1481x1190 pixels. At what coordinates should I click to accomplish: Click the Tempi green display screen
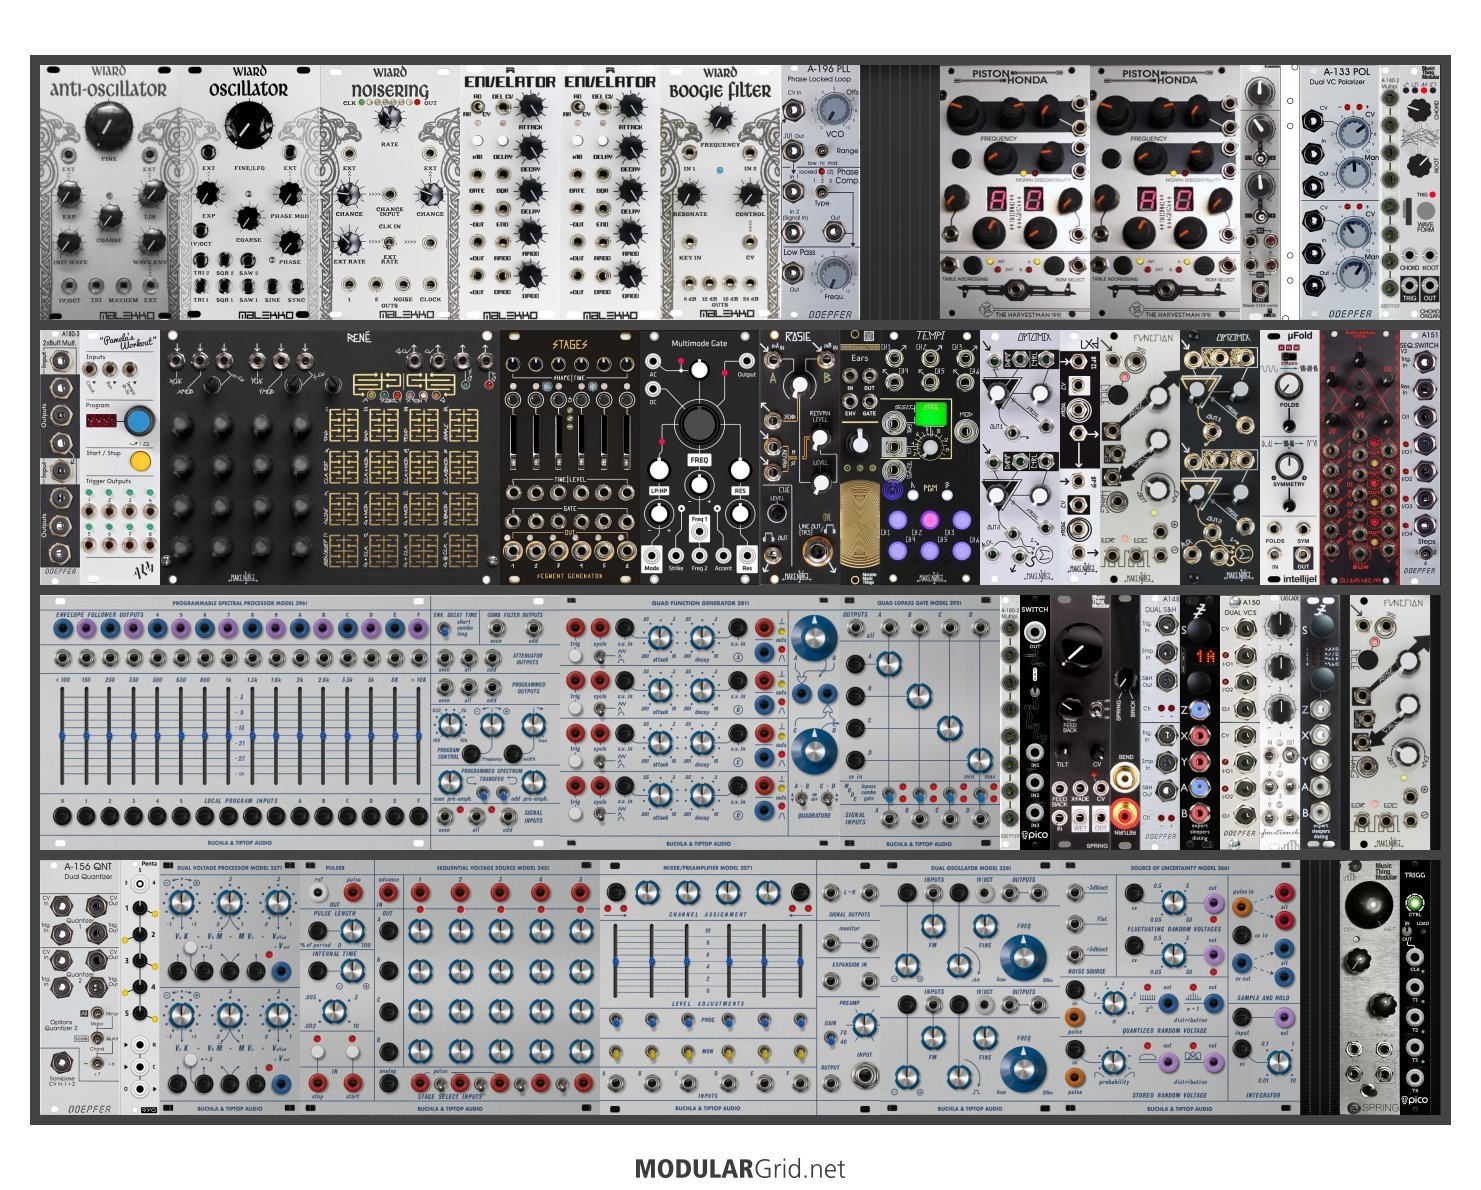point(931,412)
